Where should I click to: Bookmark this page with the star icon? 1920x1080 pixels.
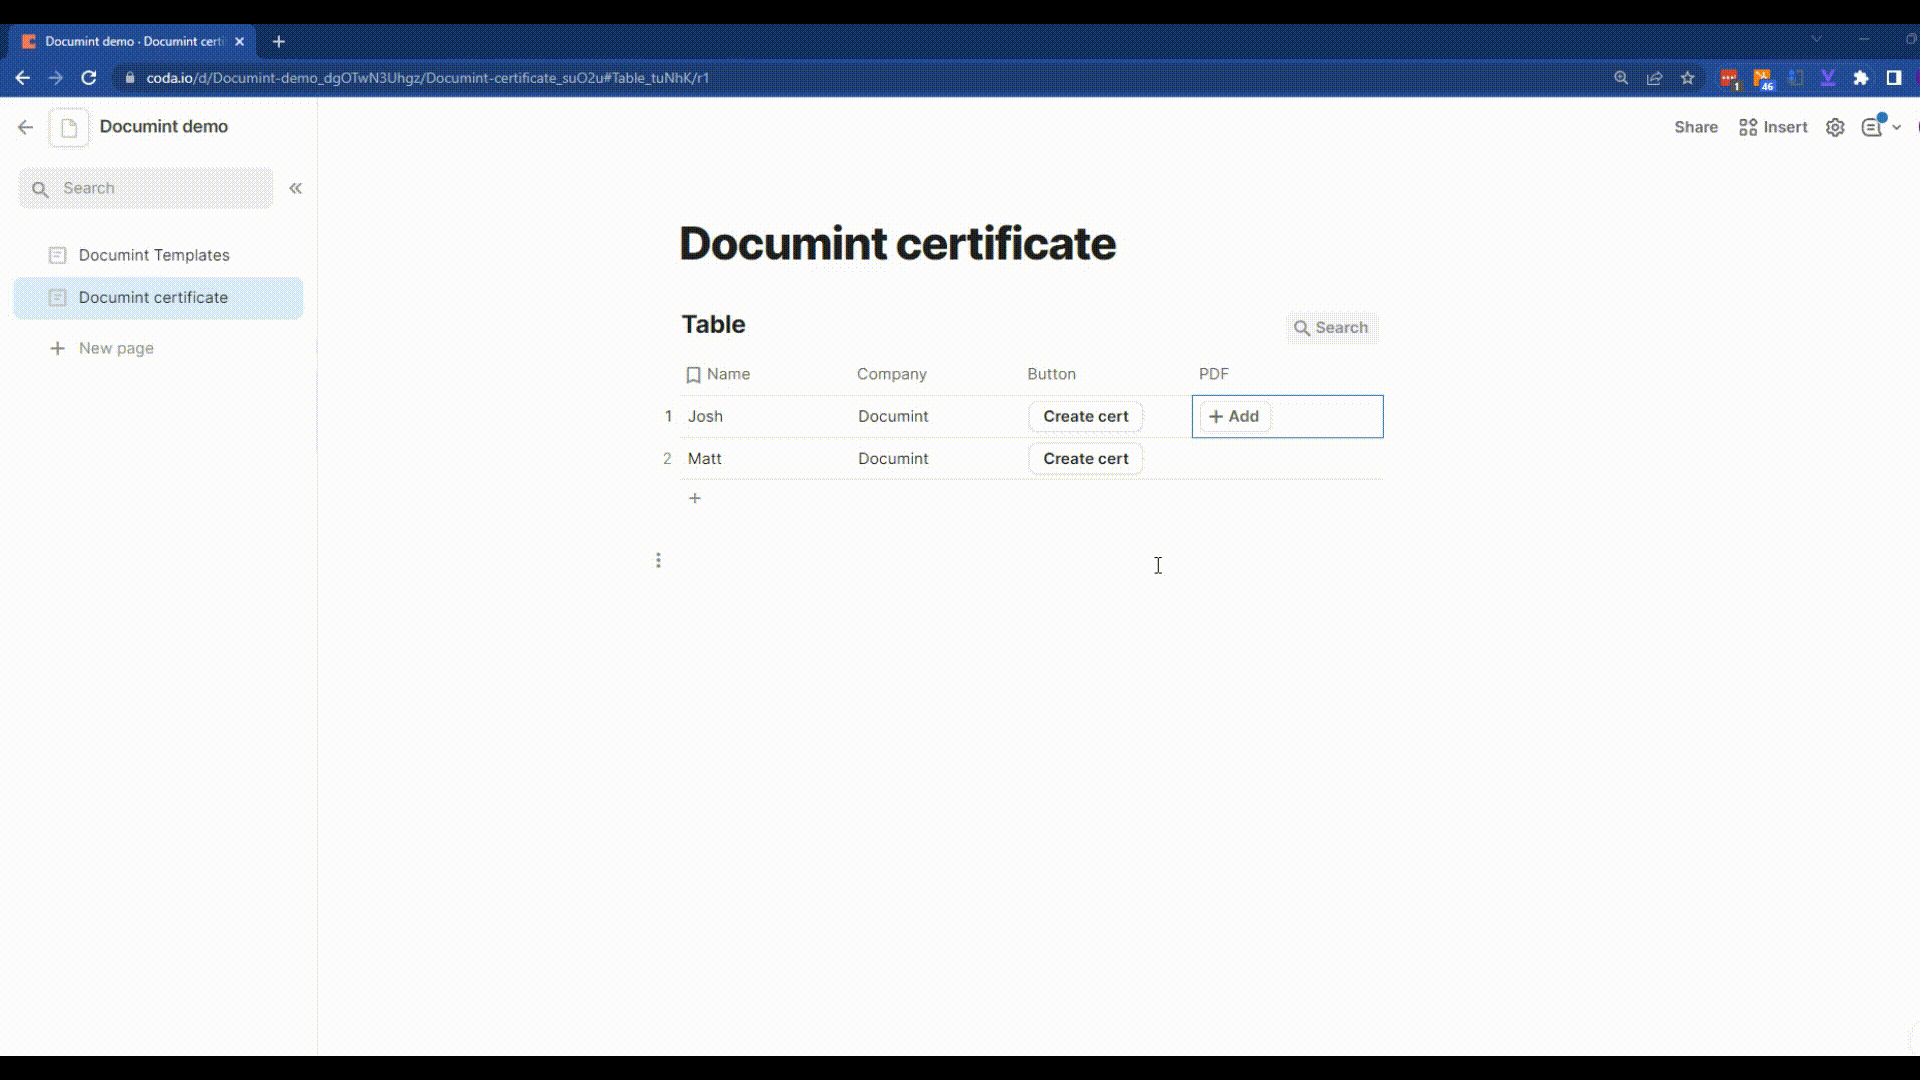[1688, 78]
